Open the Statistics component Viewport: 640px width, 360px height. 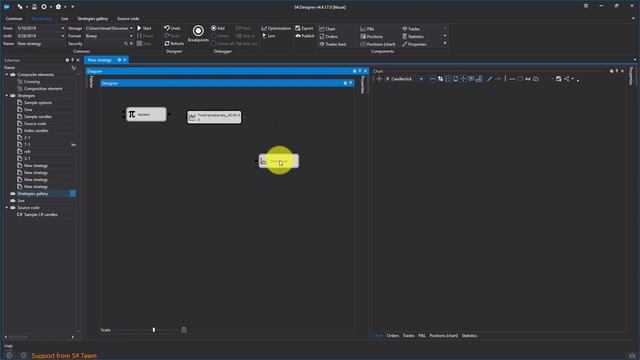pyautogui.click(x=413, y=36)
